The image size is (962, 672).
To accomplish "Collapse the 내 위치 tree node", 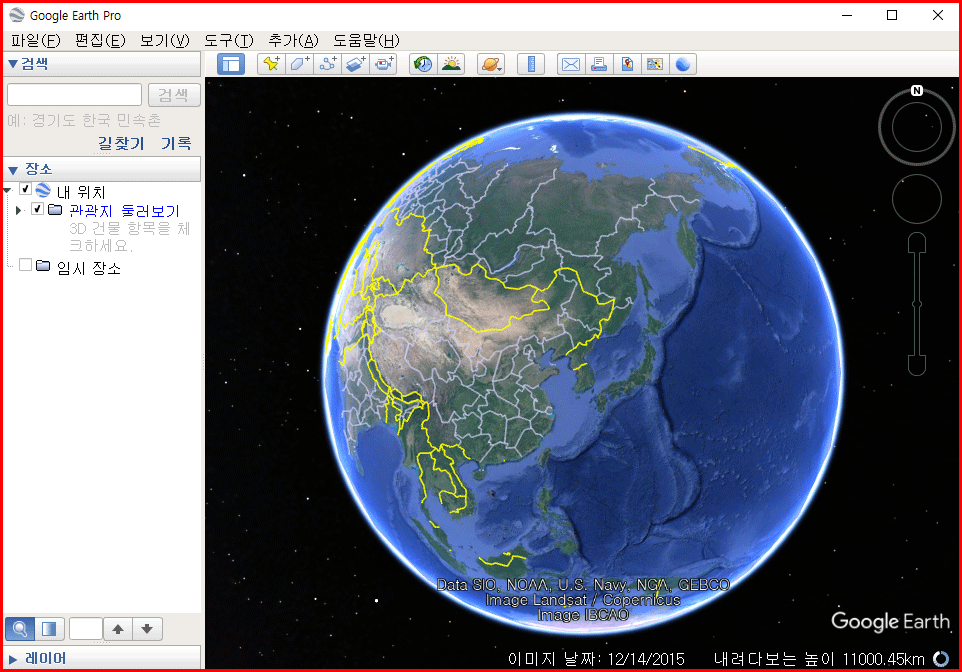I will [7, 191].
